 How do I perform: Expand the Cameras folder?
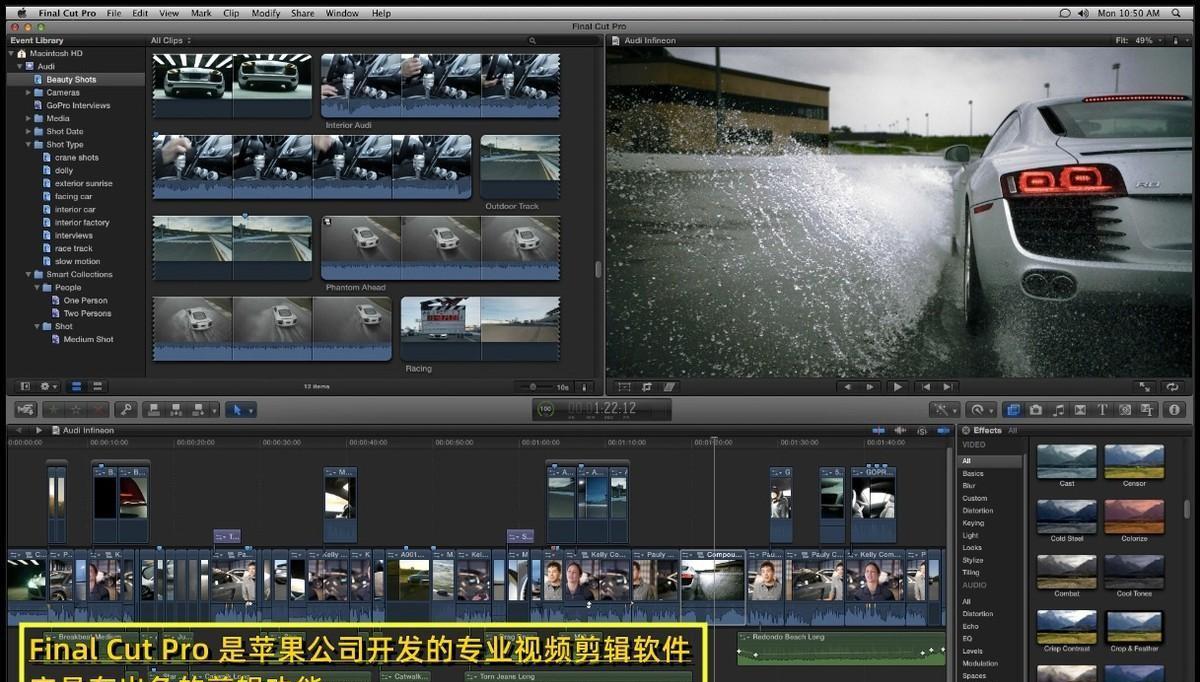(29, 92)
